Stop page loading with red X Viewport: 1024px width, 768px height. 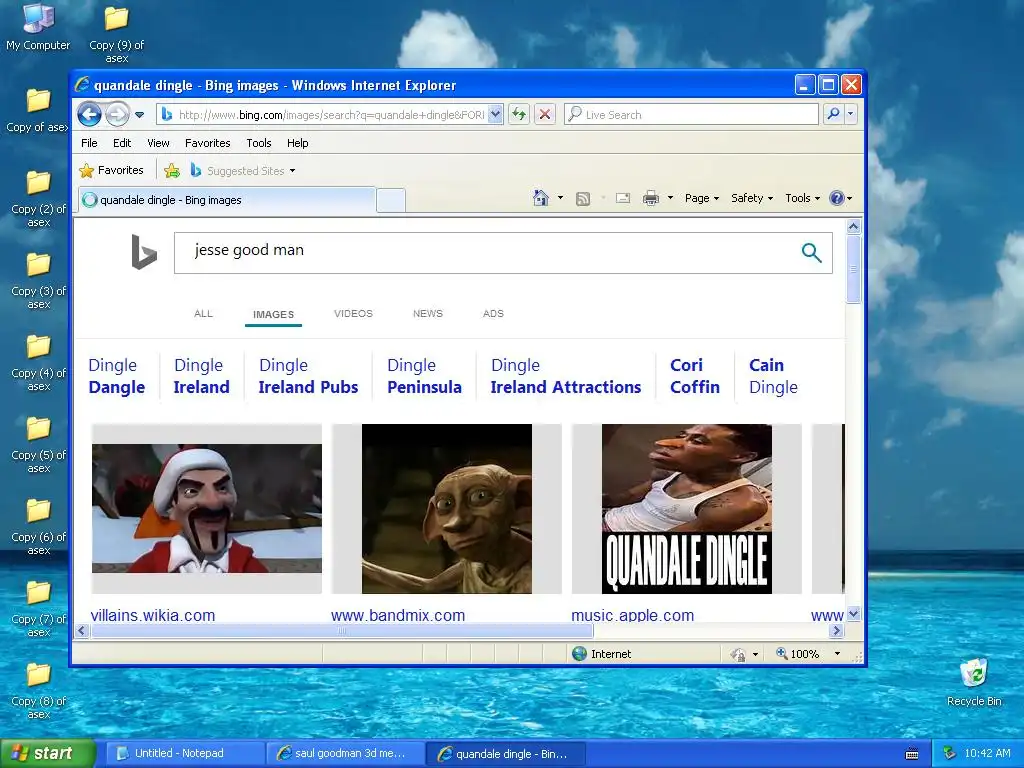545,114
